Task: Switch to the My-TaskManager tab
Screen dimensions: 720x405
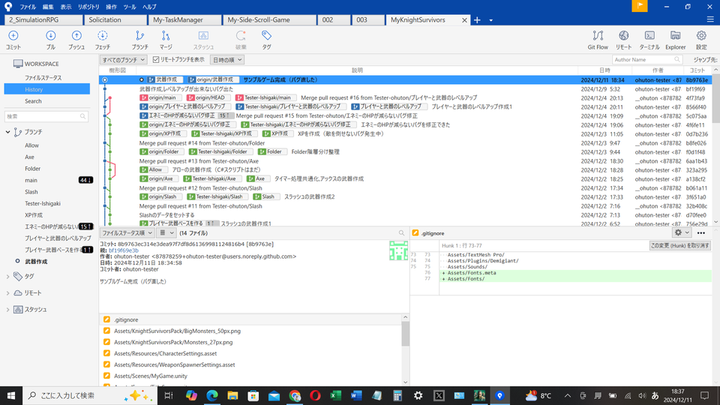Action: click(184, 20)
